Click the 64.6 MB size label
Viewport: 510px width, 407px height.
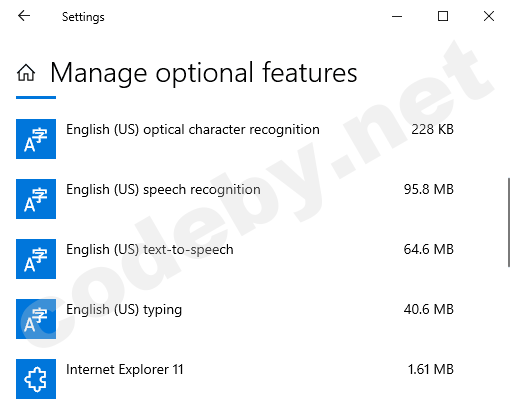429,249
